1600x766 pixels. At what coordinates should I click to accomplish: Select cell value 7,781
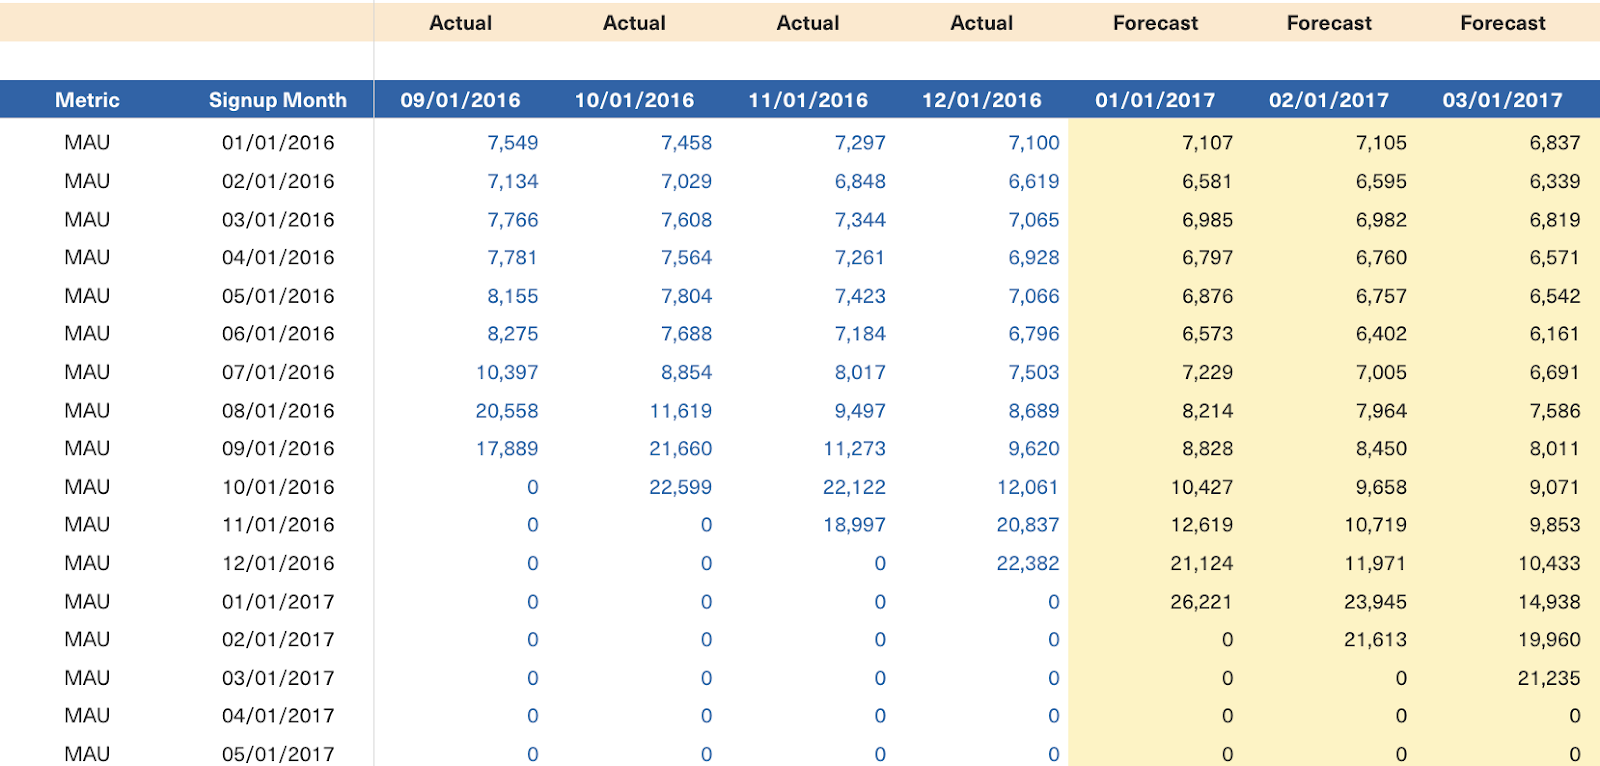tap(513, 258)
